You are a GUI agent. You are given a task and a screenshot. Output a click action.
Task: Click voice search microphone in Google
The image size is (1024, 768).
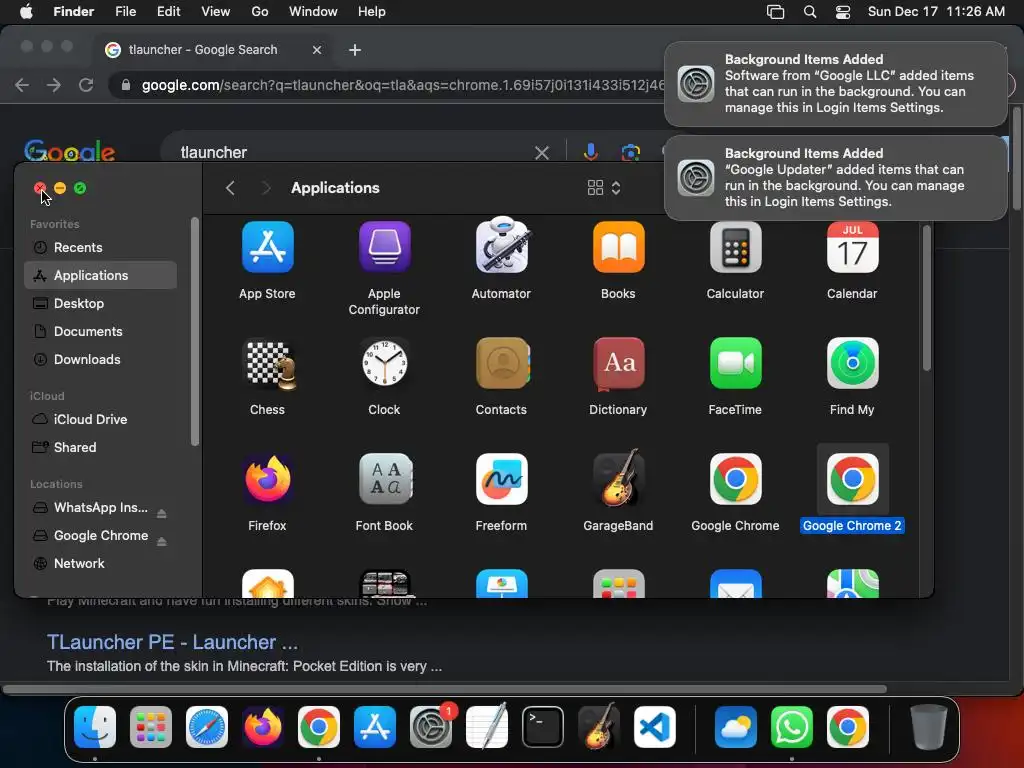point(590,152)
